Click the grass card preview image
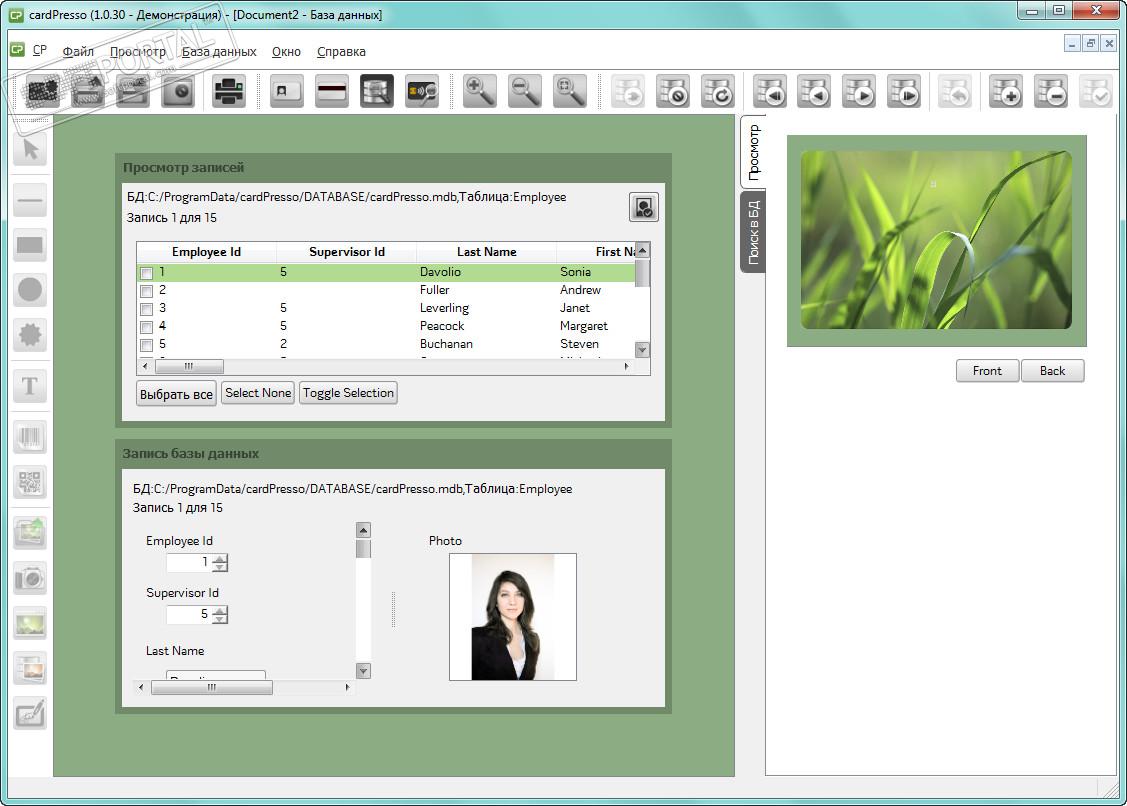The height and width of the screenshot is (806, 1127). (936, 240)
